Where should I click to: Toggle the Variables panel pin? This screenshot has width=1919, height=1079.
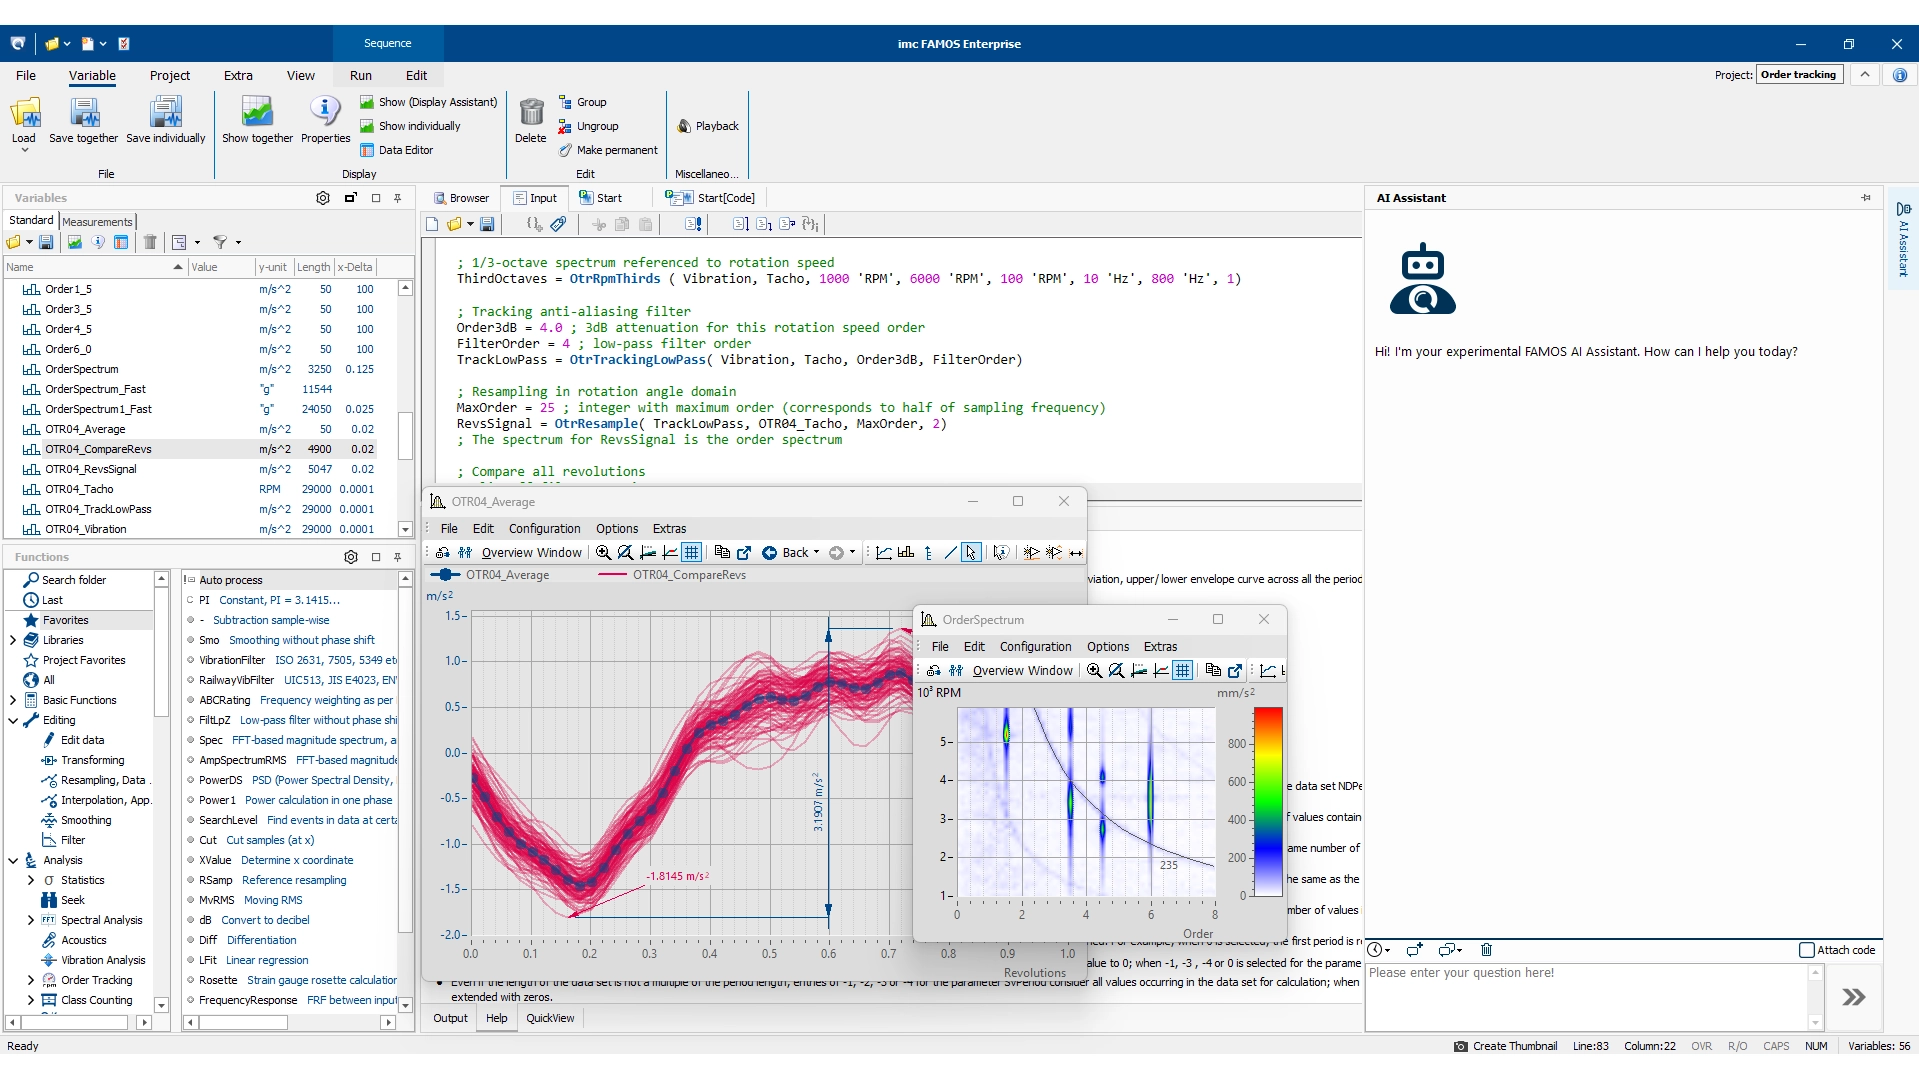click(398, 198)
